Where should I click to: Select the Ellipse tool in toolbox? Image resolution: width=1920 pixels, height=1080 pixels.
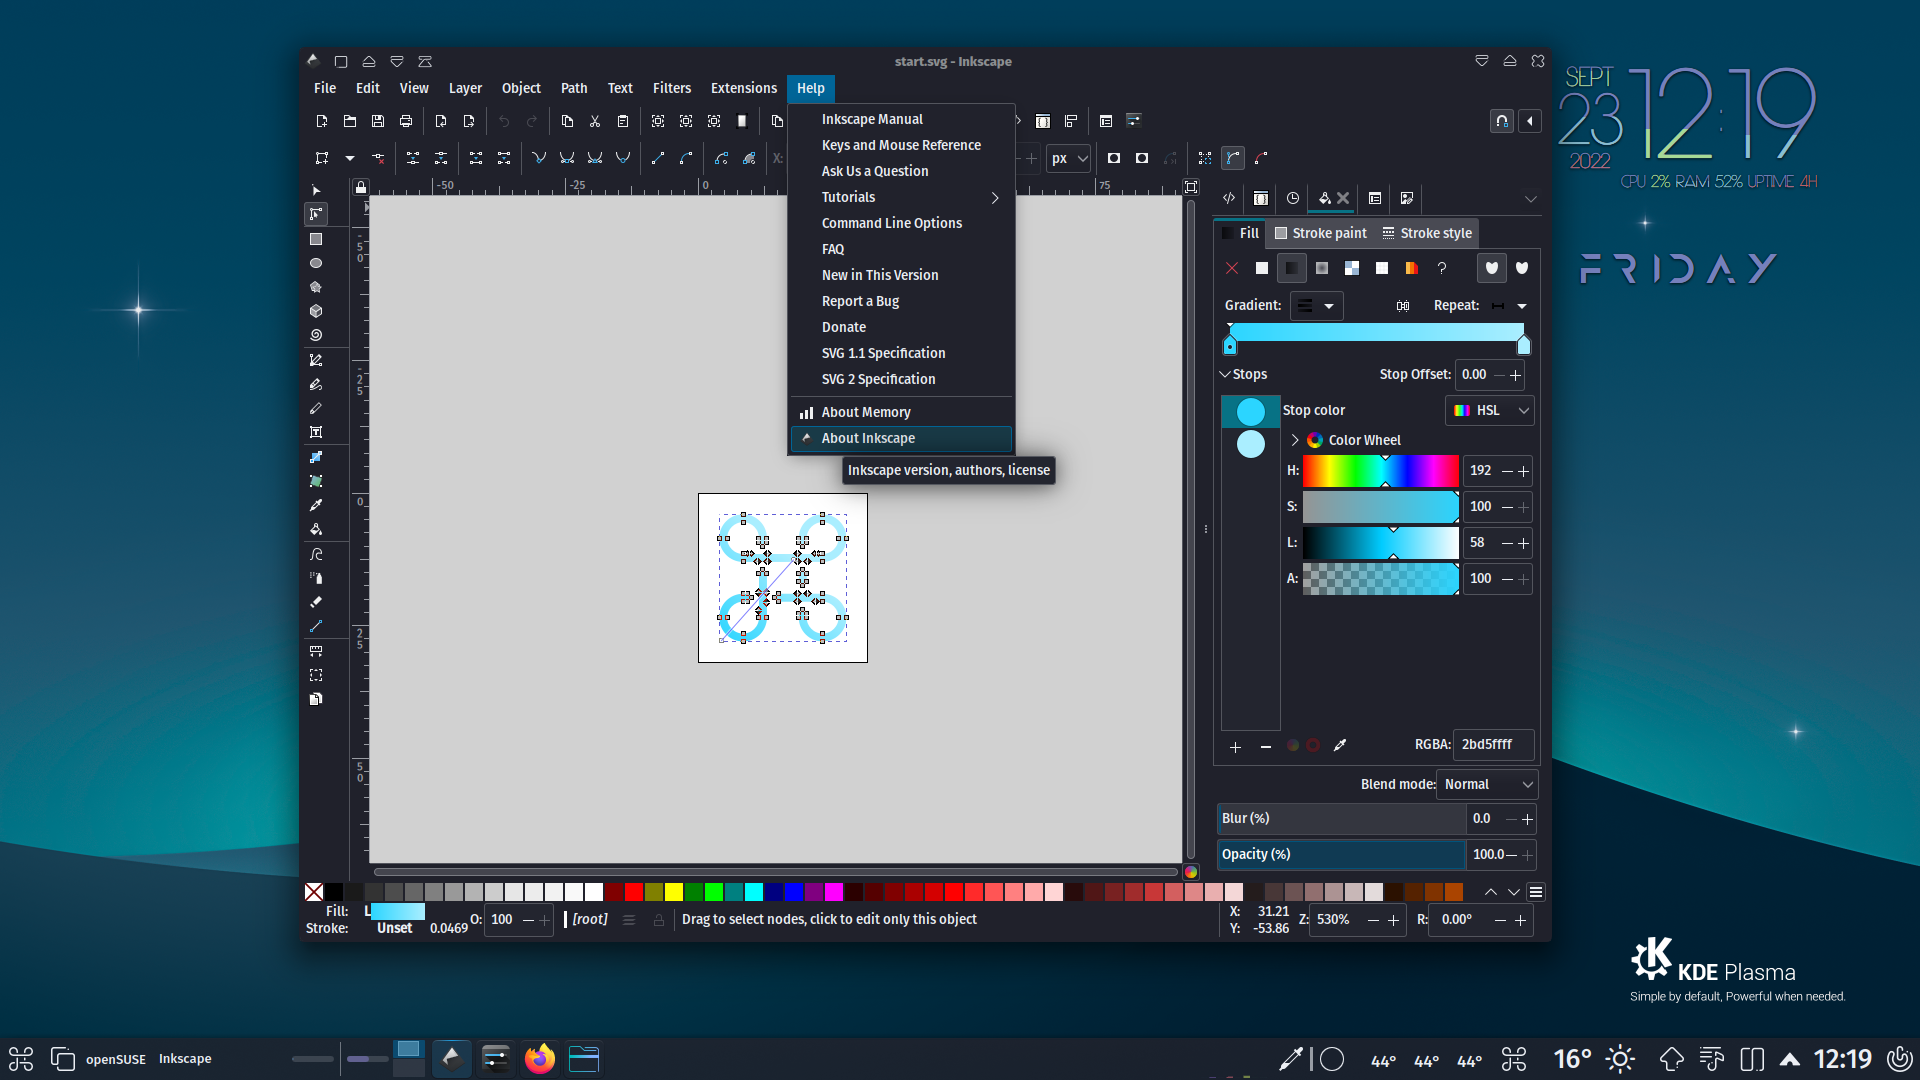coord(316,263)
